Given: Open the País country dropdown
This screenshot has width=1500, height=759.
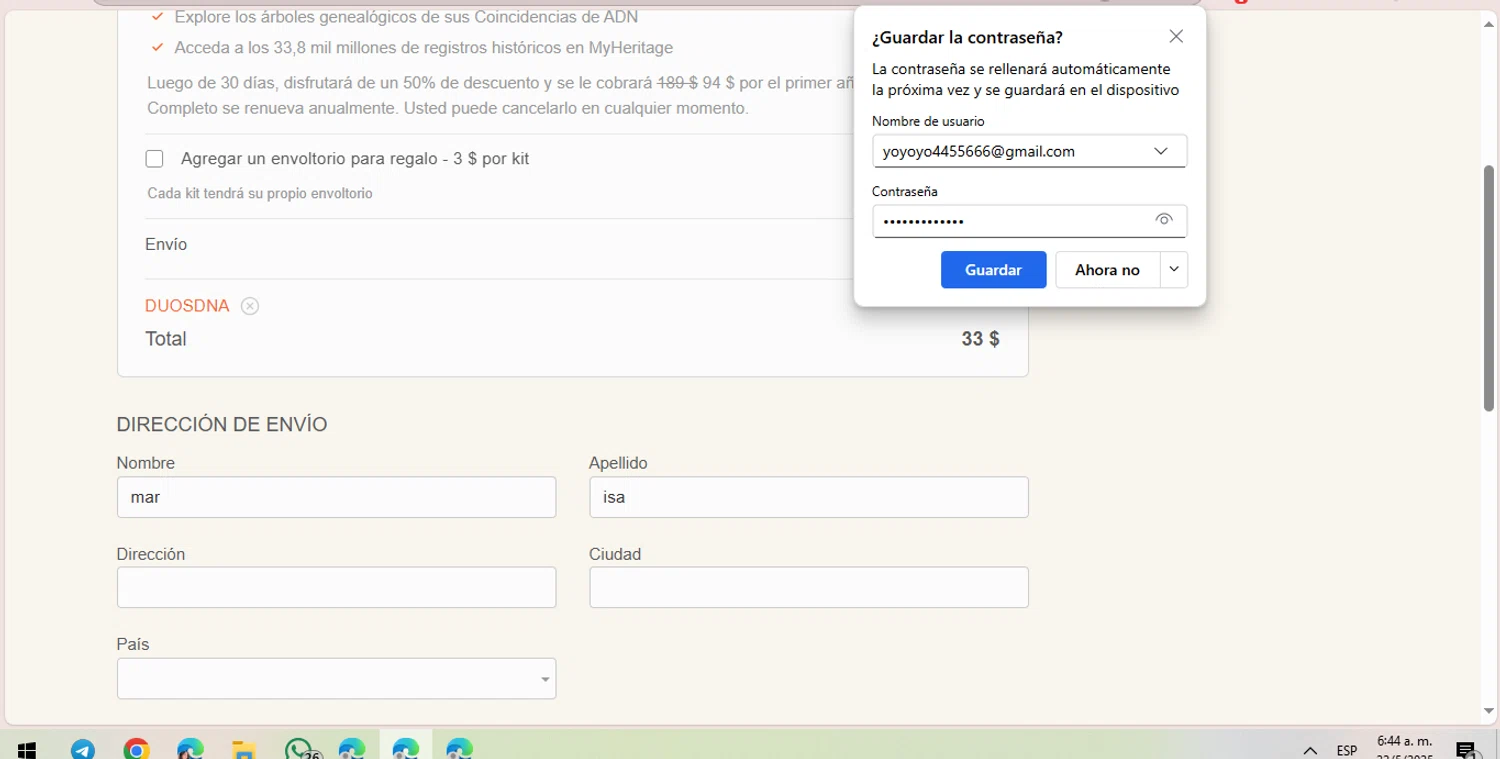Looking at the screenshot, I should [x=336, y=678].
